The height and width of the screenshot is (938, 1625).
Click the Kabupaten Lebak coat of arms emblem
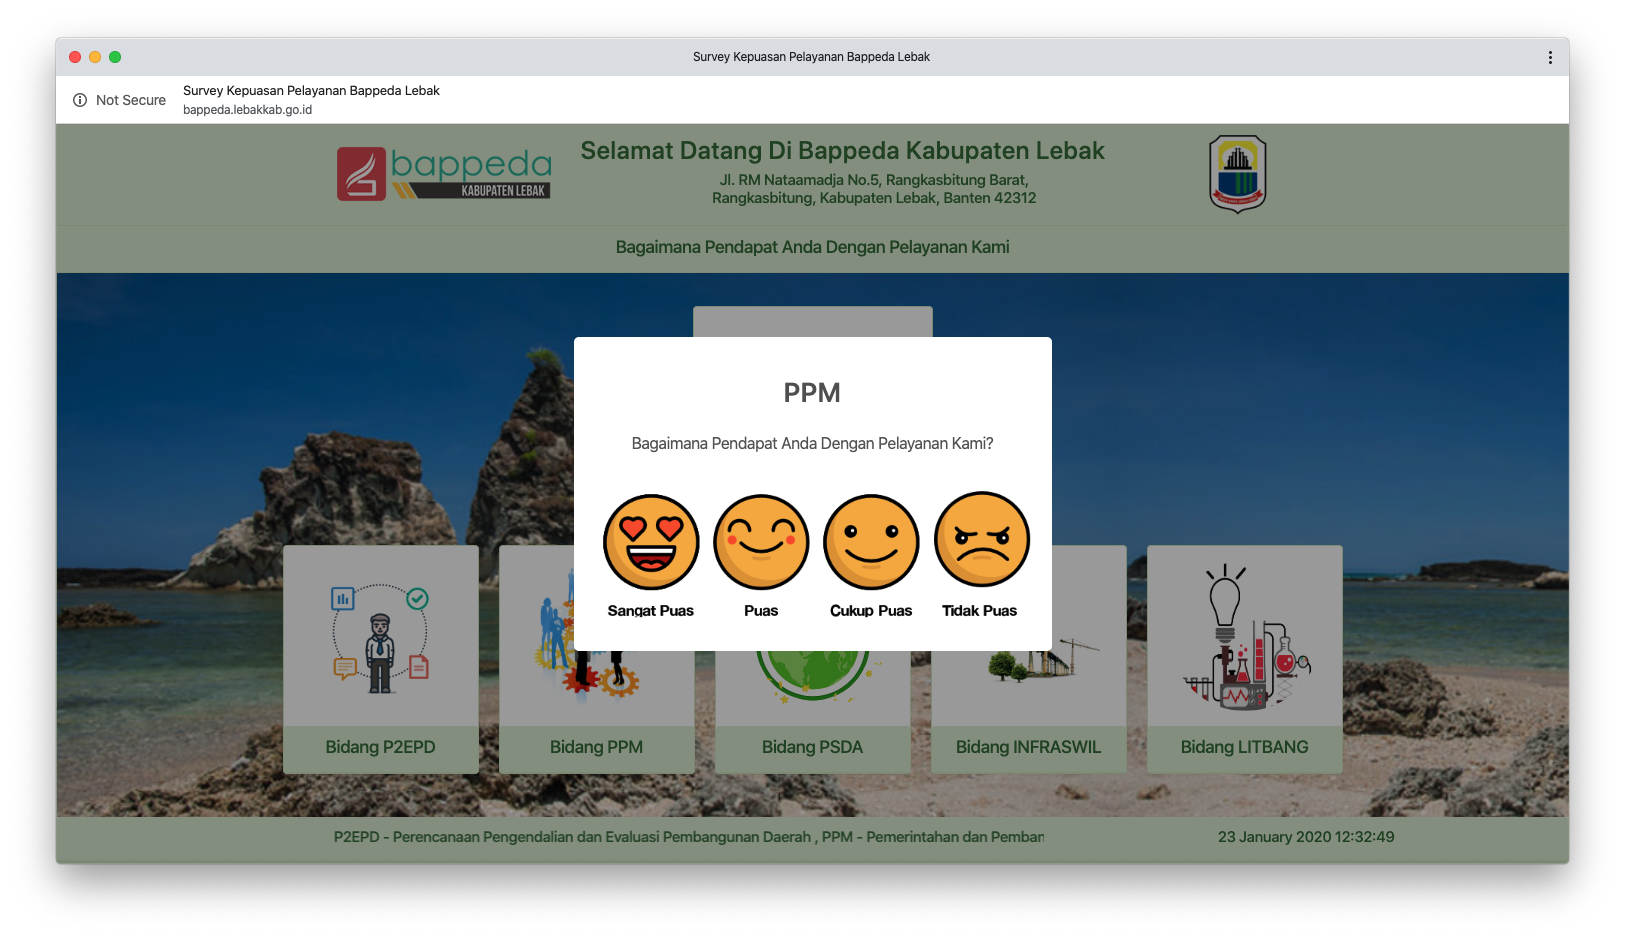(1237, 172)
